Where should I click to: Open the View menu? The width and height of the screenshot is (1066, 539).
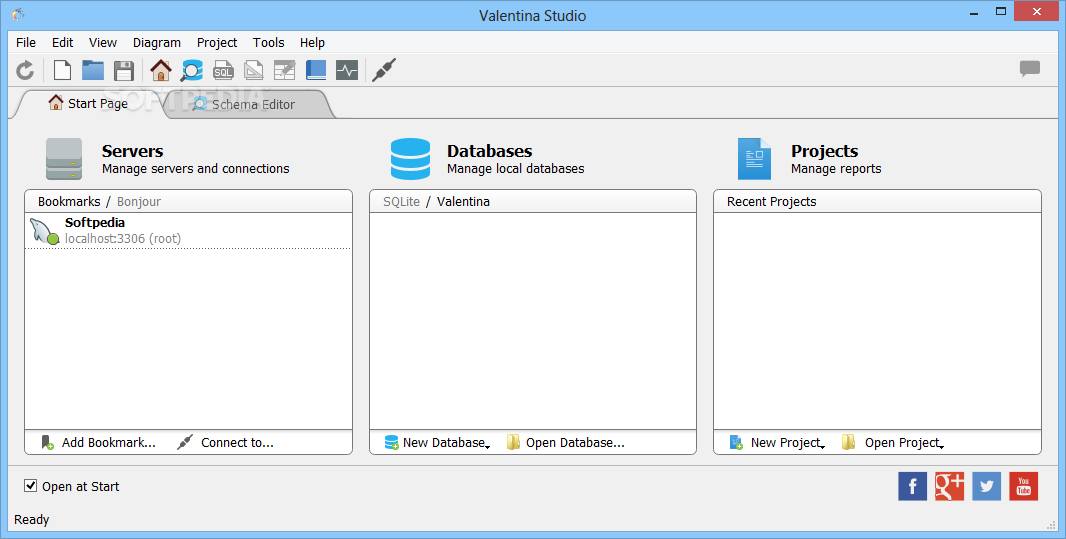103,42
